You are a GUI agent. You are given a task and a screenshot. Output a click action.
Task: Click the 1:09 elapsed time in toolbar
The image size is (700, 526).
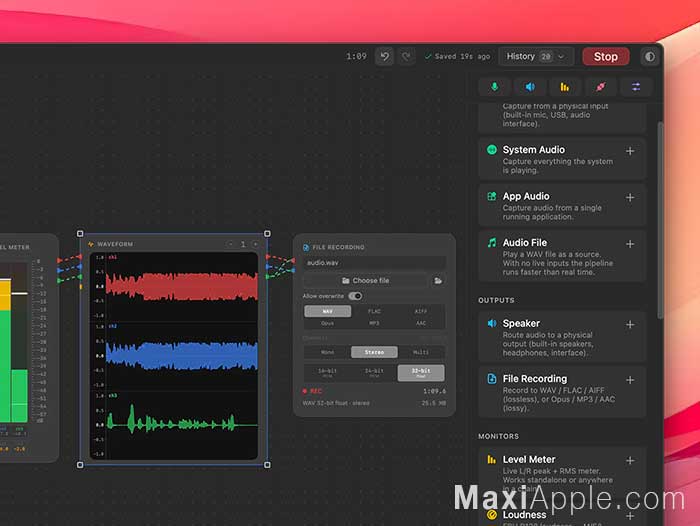point(356,57)
